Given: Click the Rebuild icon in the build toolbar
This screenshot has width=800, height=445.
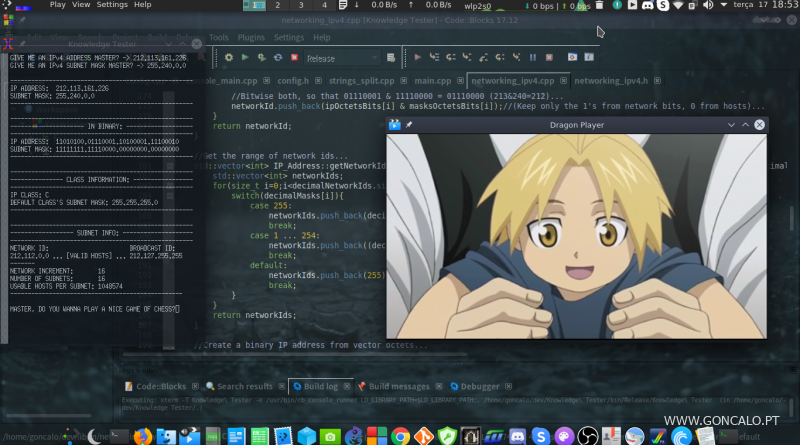Looking at the screenshot, I should 278,58.
